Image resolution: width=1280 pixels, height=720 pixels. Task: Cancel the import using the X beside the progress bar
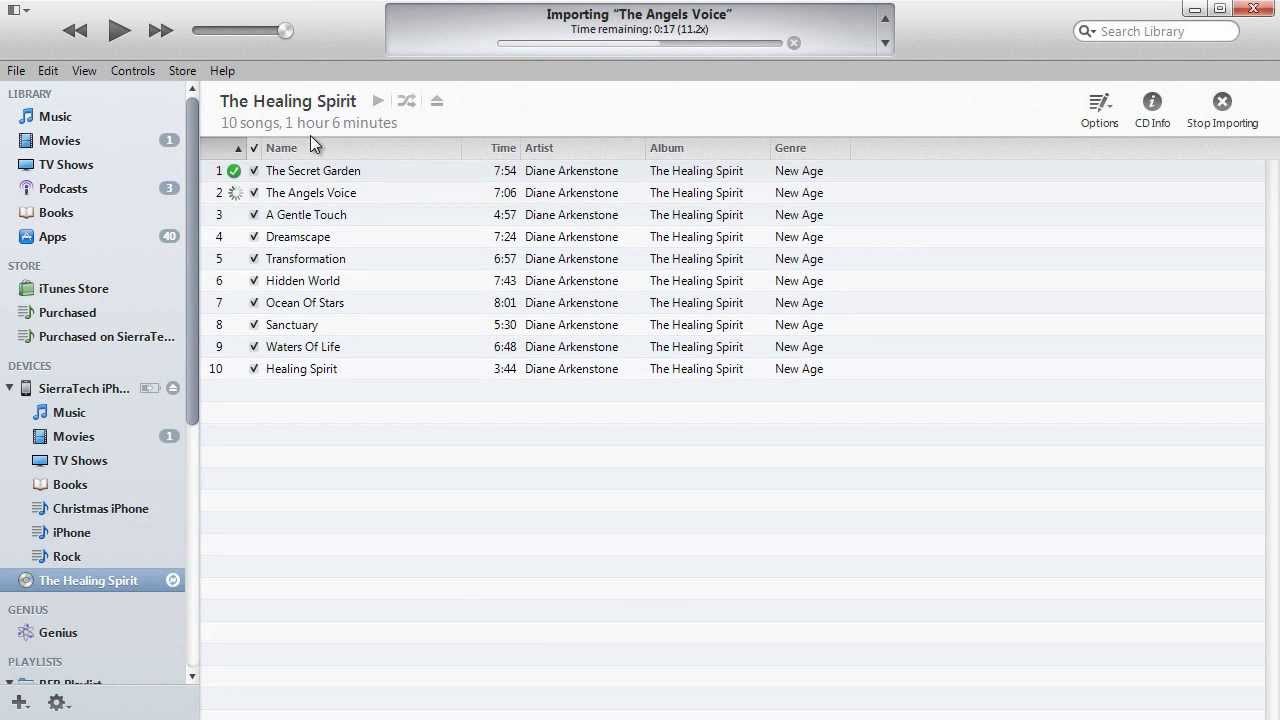click(794, 43)
